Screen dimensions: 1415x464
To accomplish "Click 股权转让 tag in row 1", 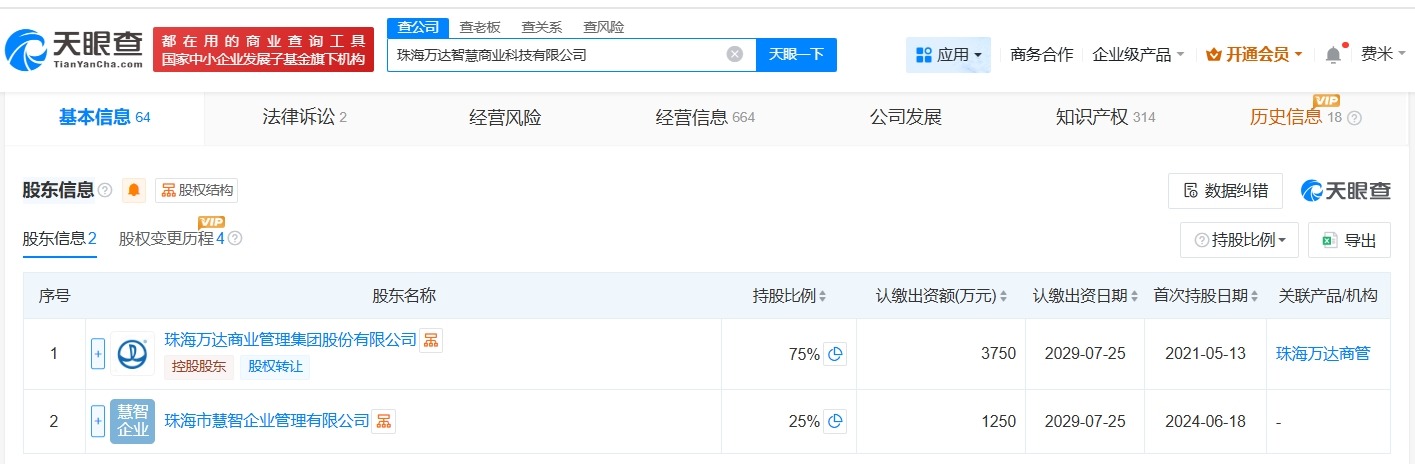I will click(275, 367).
